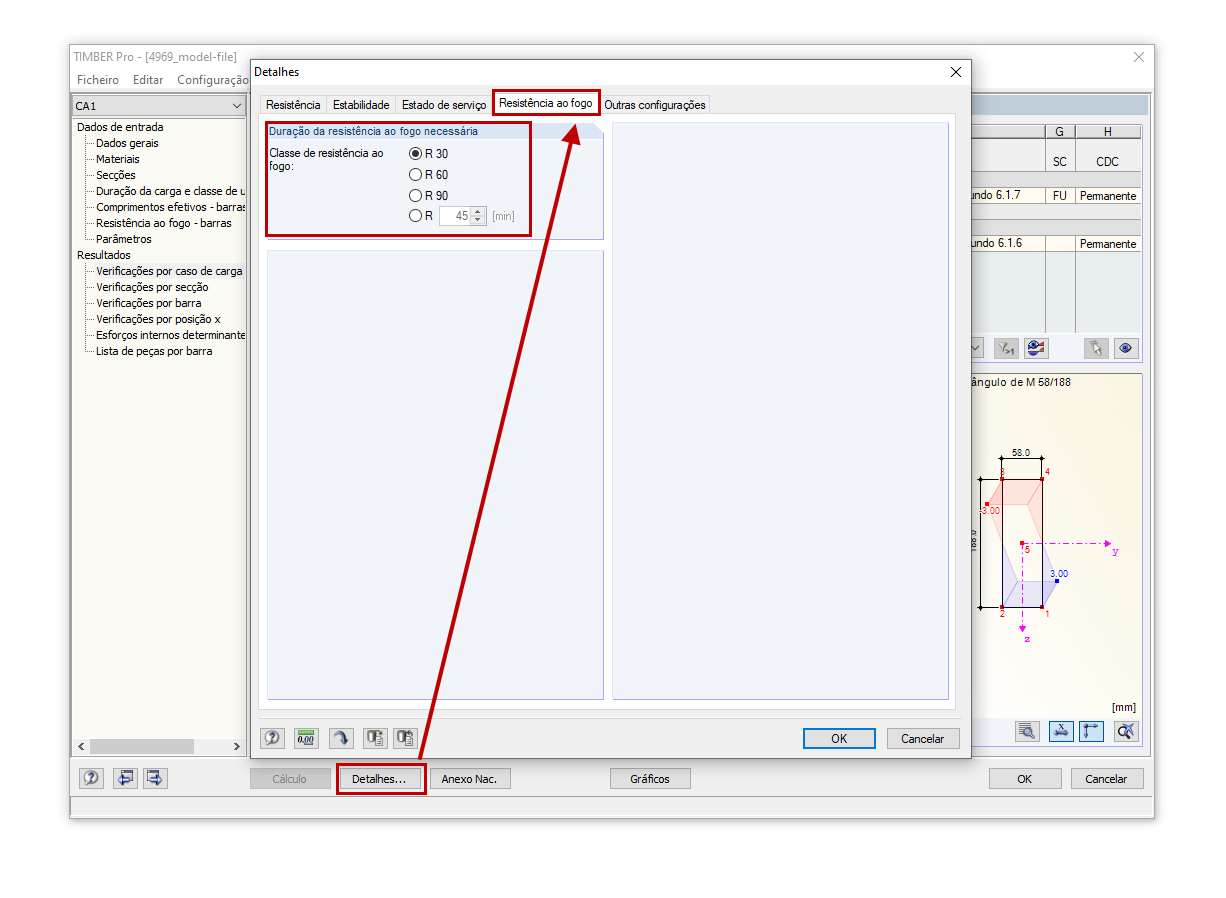Screen dimensions: 1226x898
Task: Select the Resistência ao fogo tab
Action: click(546, 103)
